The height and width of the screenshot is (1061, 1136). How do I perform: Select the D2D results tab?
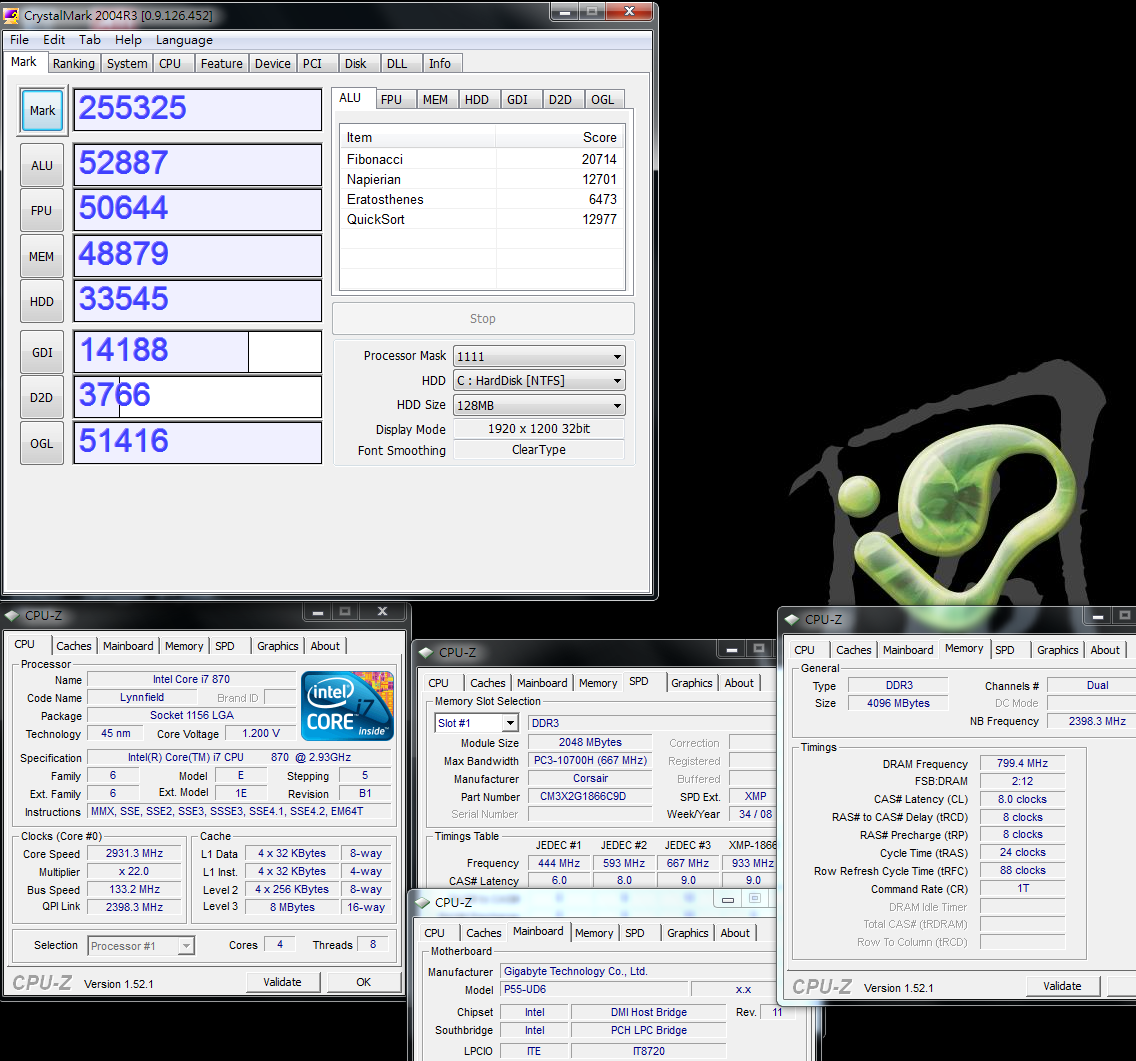tap(560, 99)
